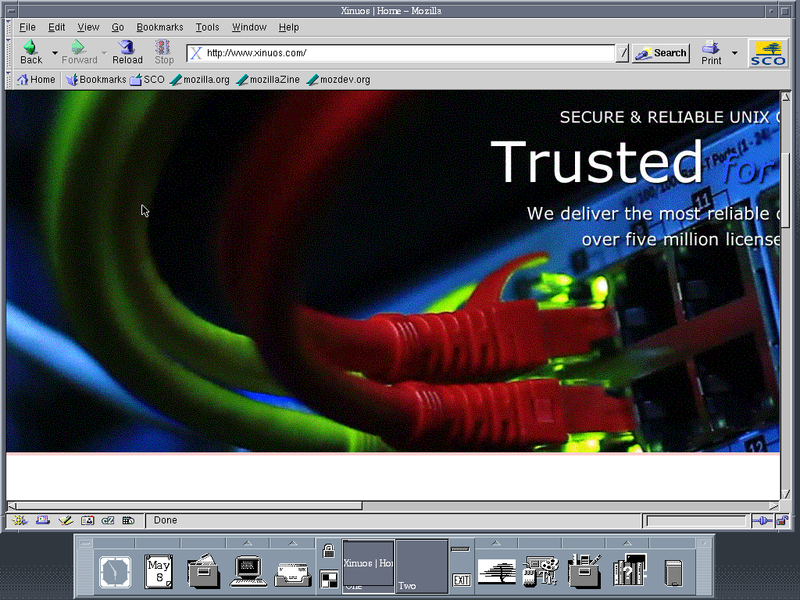Open the mozilla.org bookmark

point(200,80)
